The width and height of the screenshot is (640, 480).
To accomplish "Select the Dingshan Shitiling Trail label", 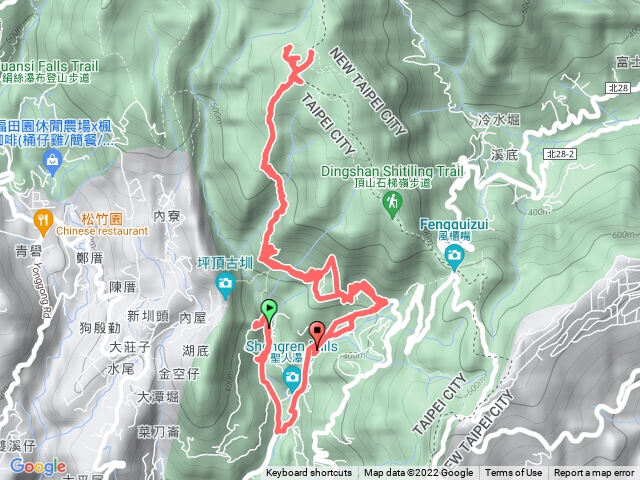I will click(x=392, y=176).
